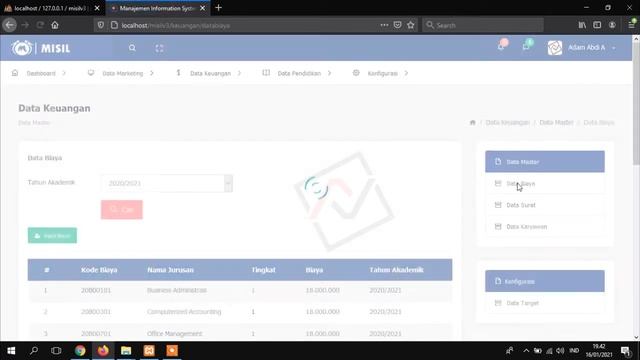640x360 pixels.
Task: Open the messages chat icon
Action: click(x=526, y=47)
